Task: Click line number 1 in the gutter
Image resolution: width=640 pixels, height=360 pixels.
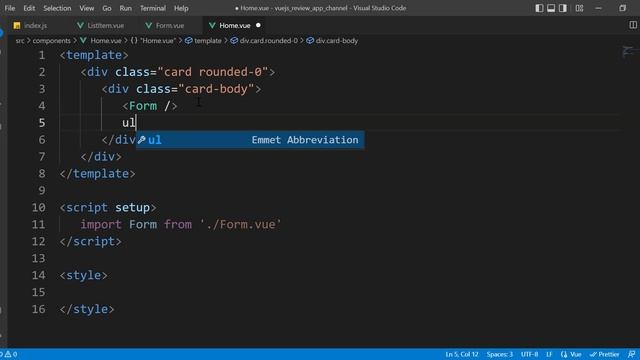Action: [x=42, y=55]
